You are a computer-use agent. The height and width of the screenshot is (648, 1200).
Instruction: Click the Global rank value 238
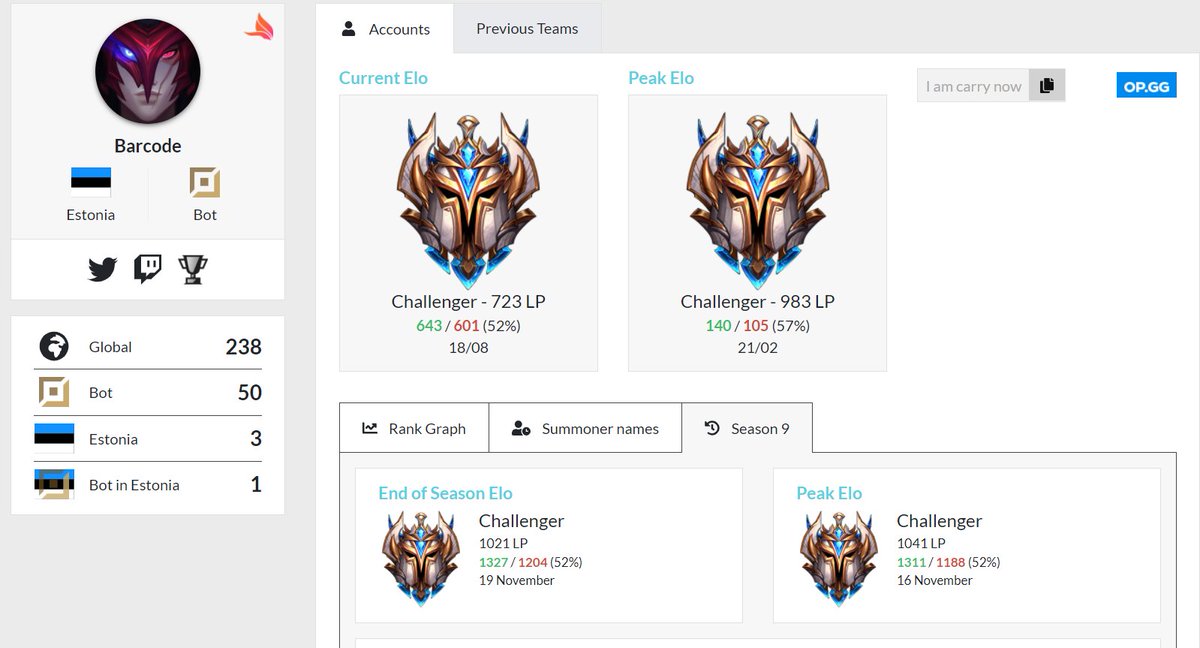point(243,347)
